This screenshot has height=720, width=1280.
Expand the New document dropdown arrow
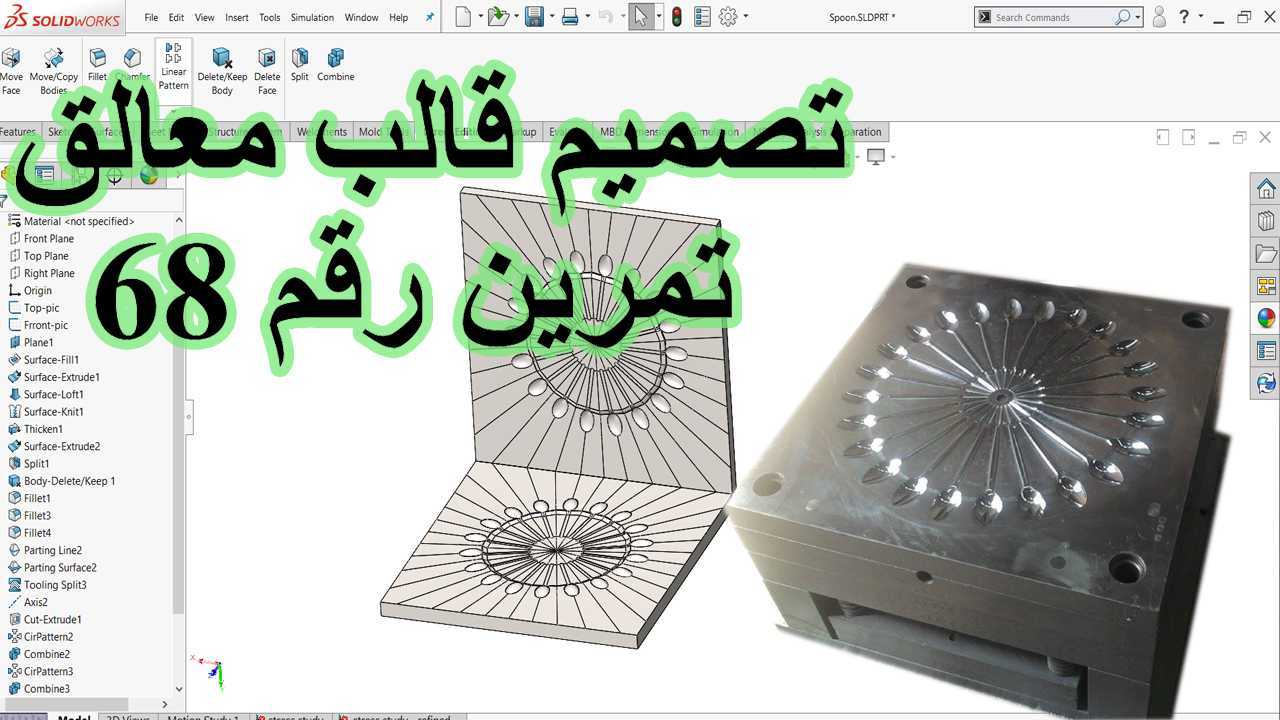[480, 17]
